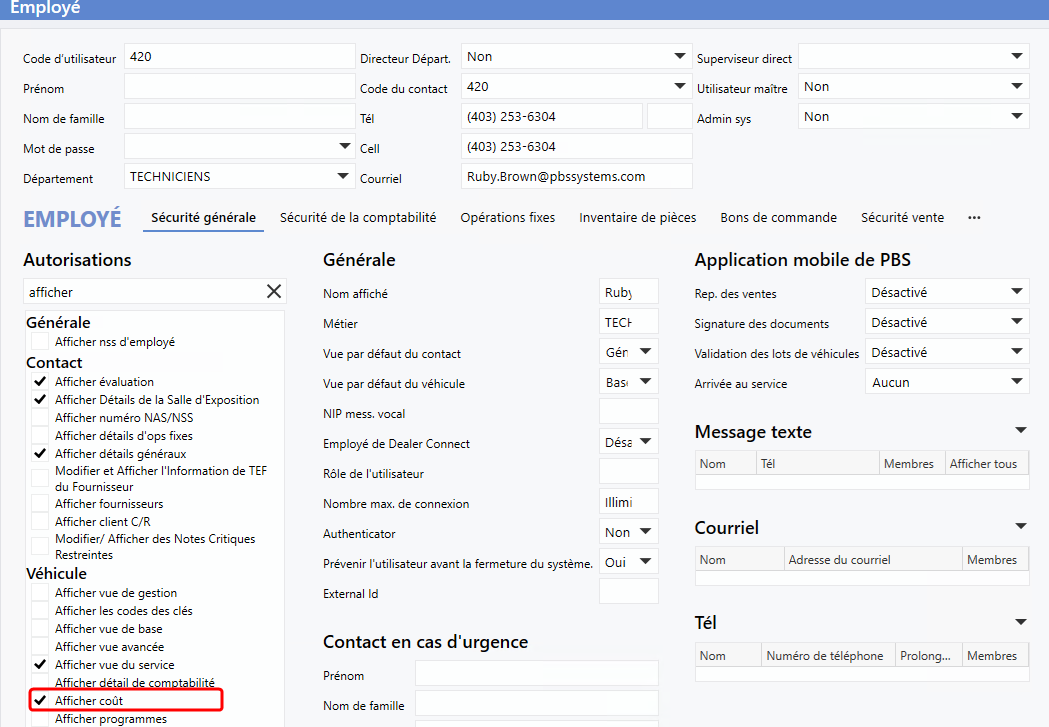Open the Département dropdown
Image resolution: width=1049 pixels, height=727 pixels.
click(x=342, y=177)
